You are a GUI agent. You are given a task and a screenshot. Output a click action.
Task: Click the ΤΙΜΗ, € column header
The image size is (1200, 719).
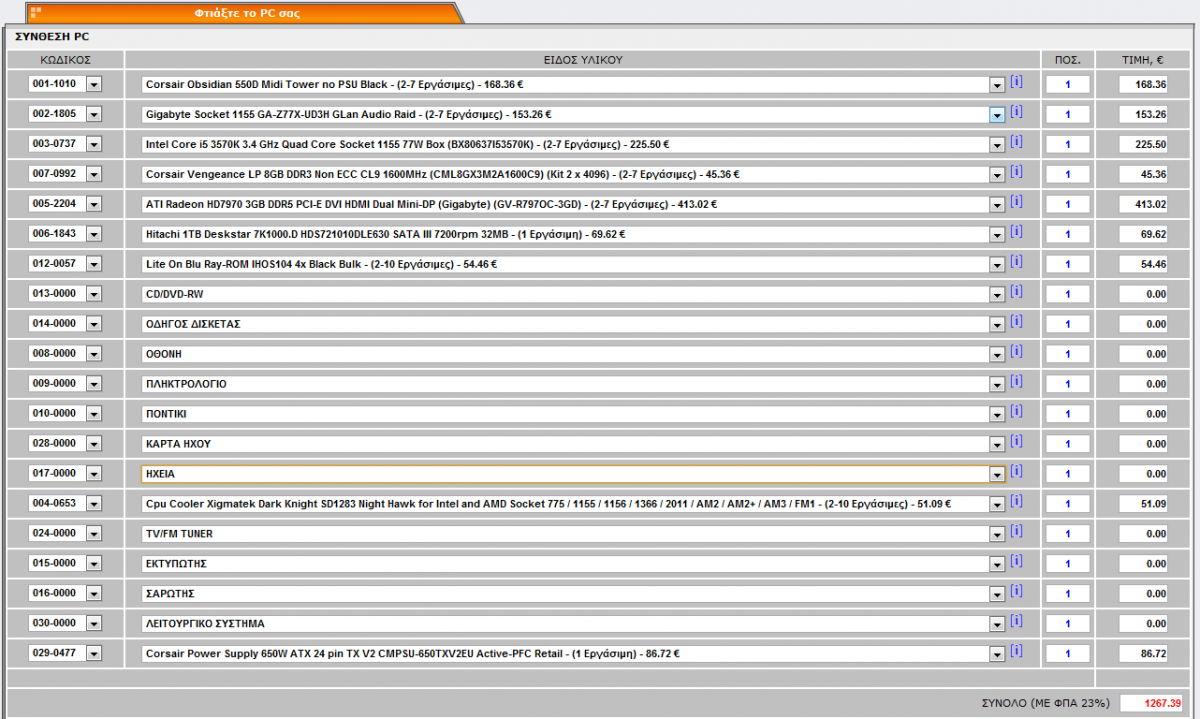tap(1143, 60)
